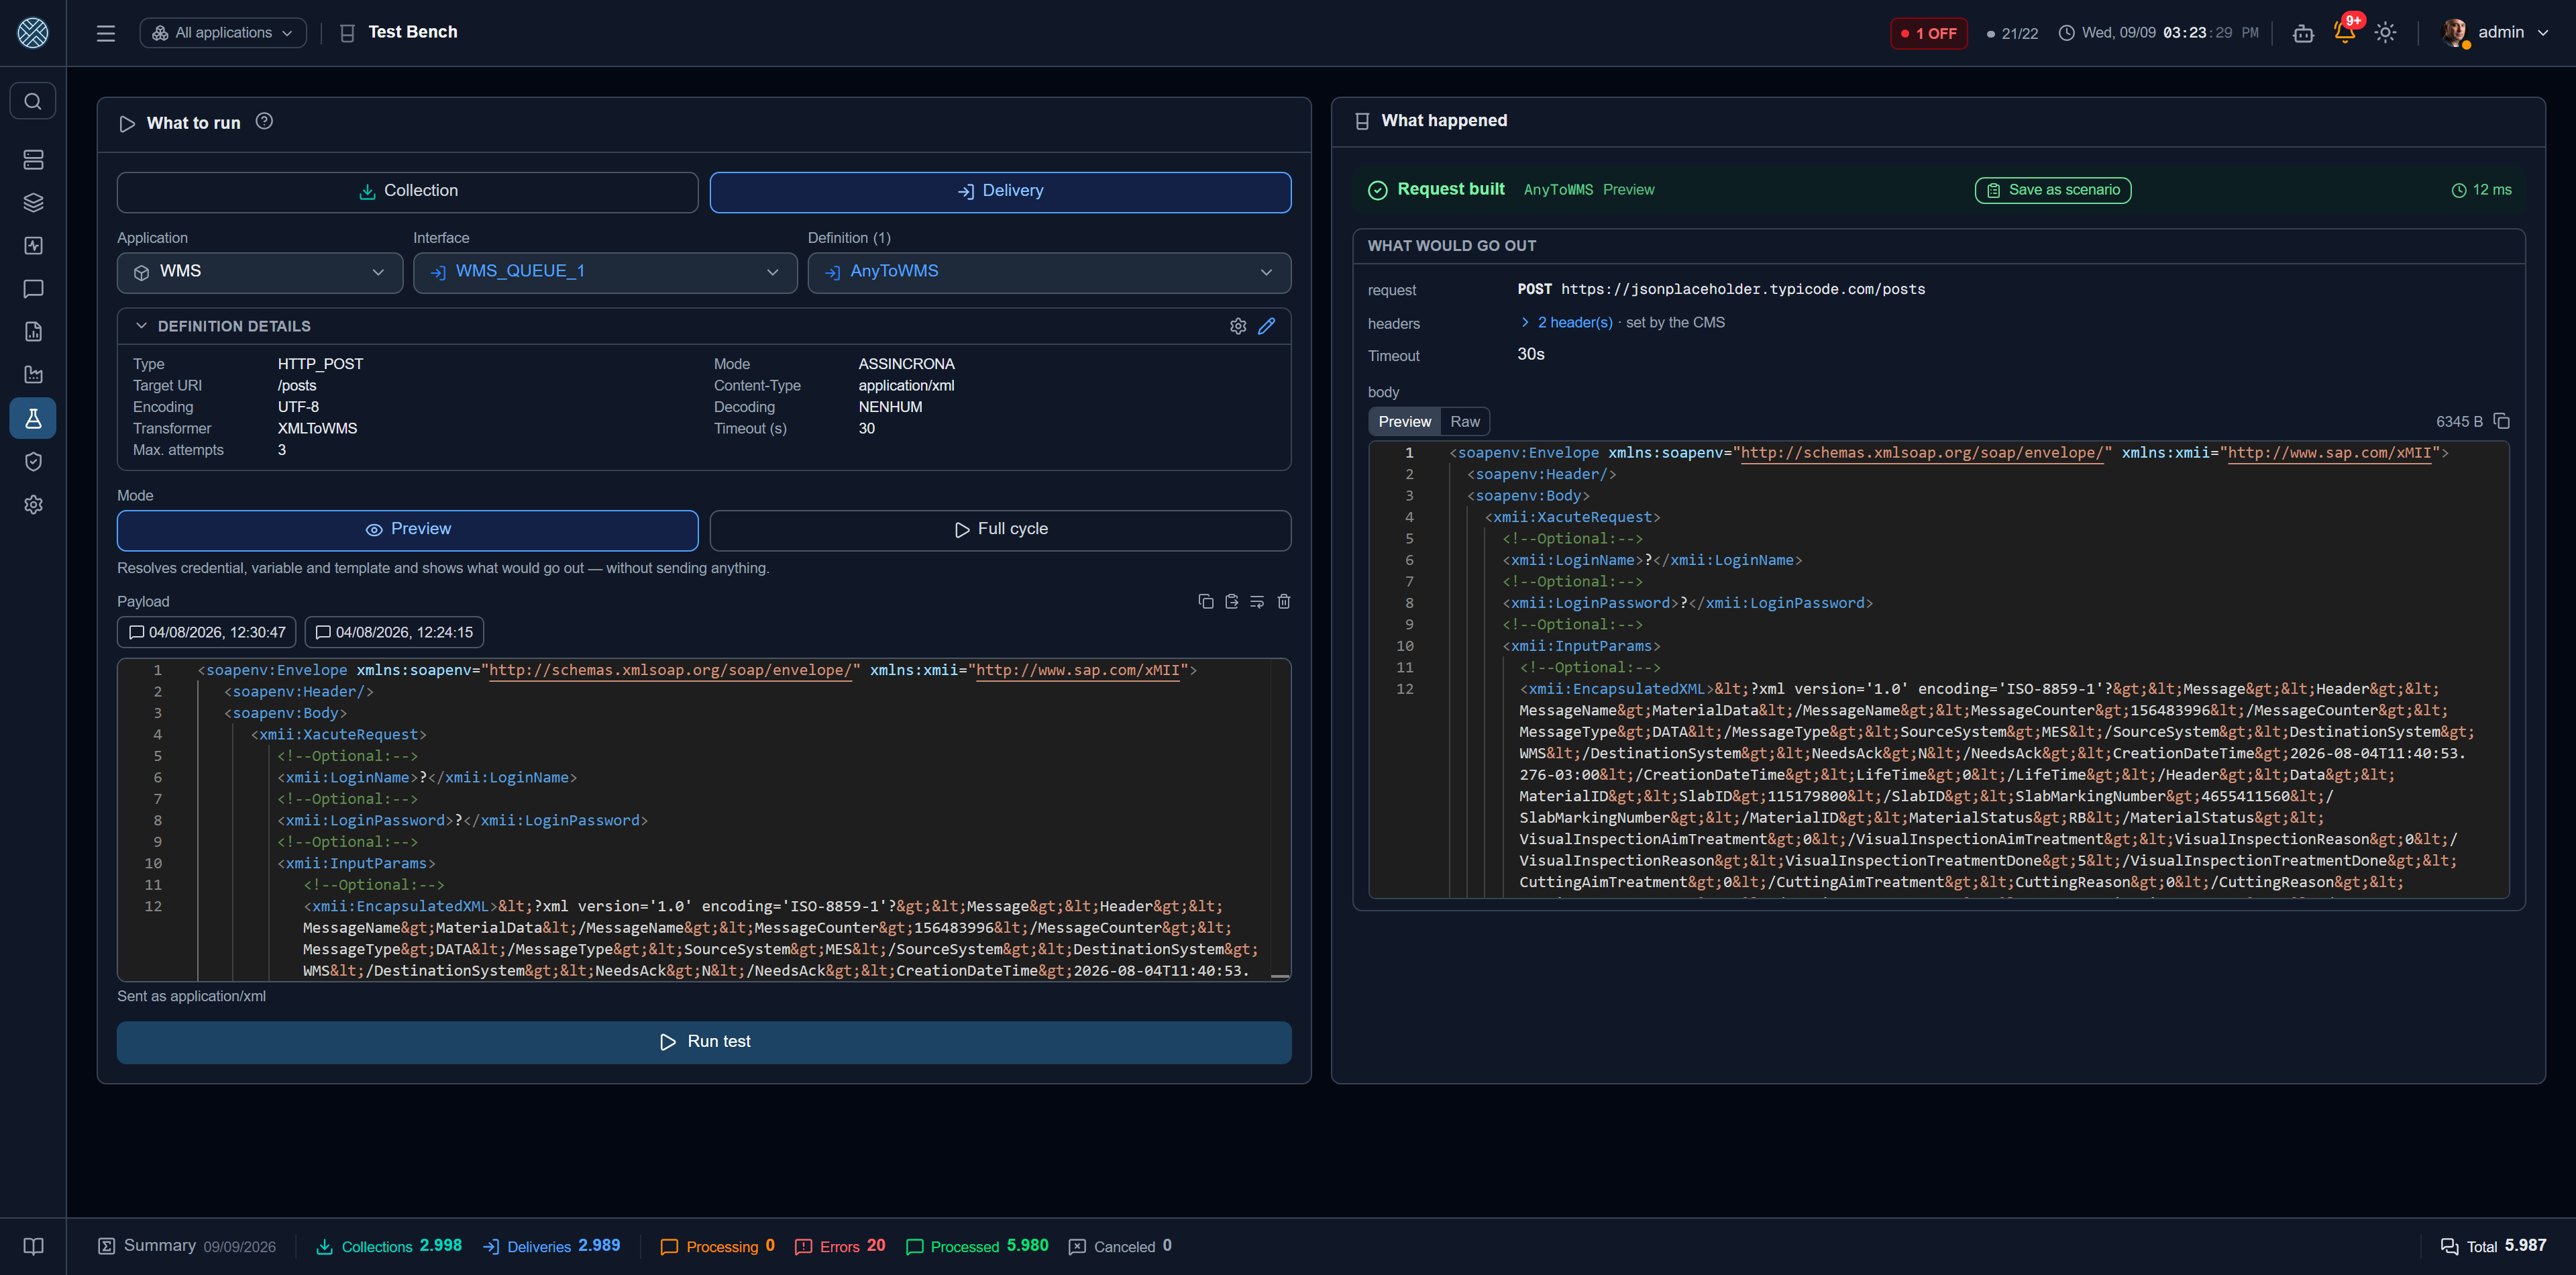Open the Application WMS dropdown
The image size is (2576, 1275).
pos(260,272)
